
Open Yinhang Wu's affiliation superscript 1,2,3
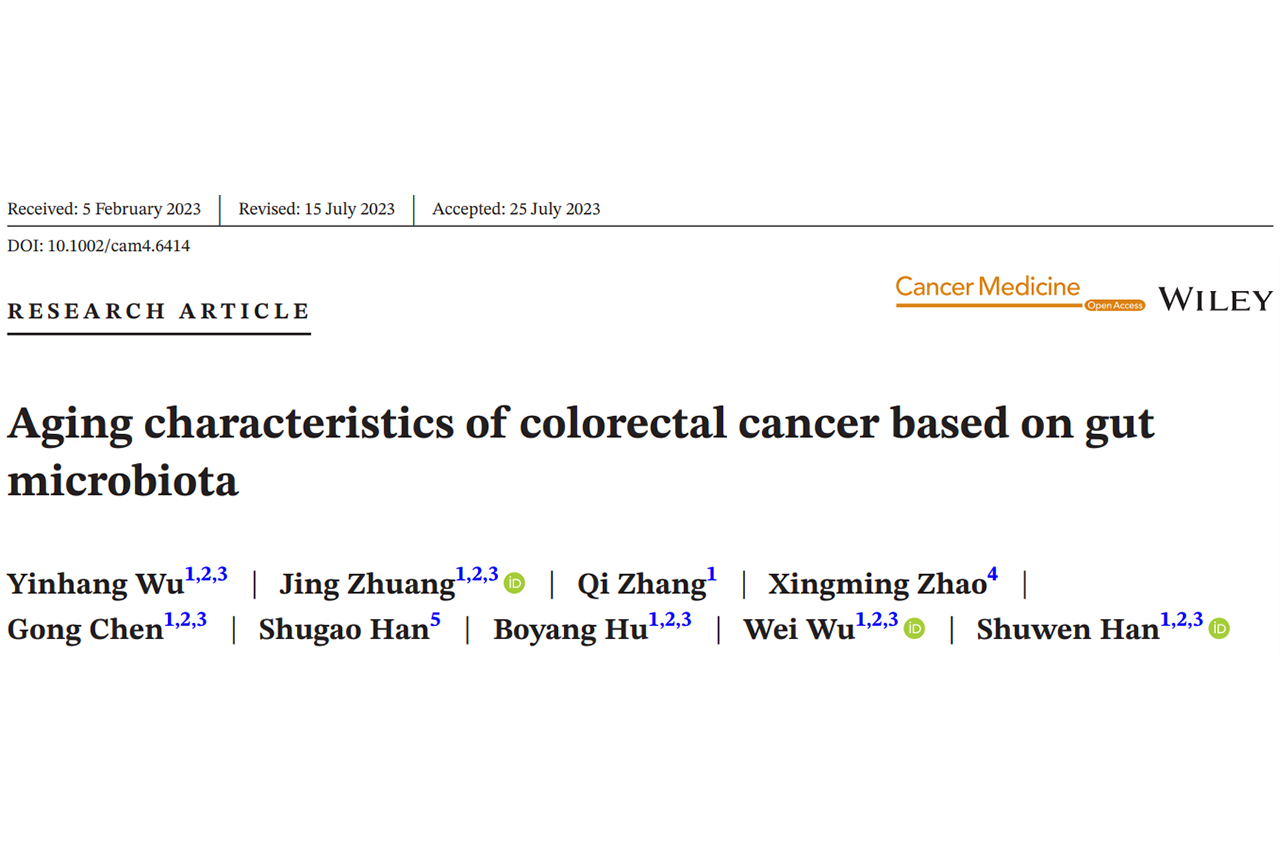[206, 575]
